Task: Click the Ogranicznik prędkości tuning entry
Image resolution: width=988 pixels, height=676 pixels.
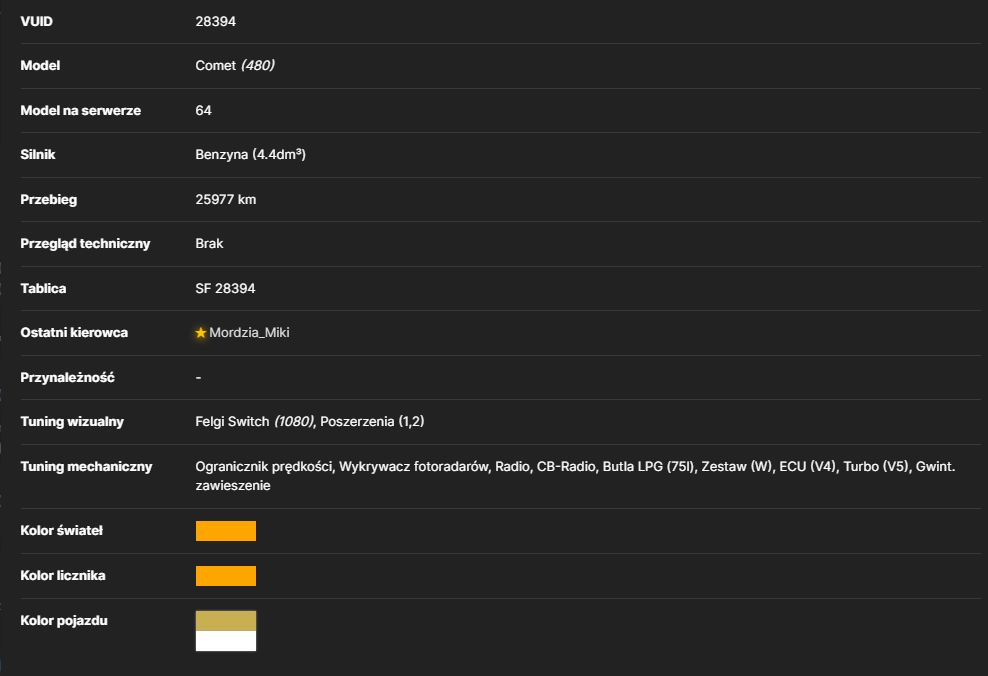Action: [263, 467]
